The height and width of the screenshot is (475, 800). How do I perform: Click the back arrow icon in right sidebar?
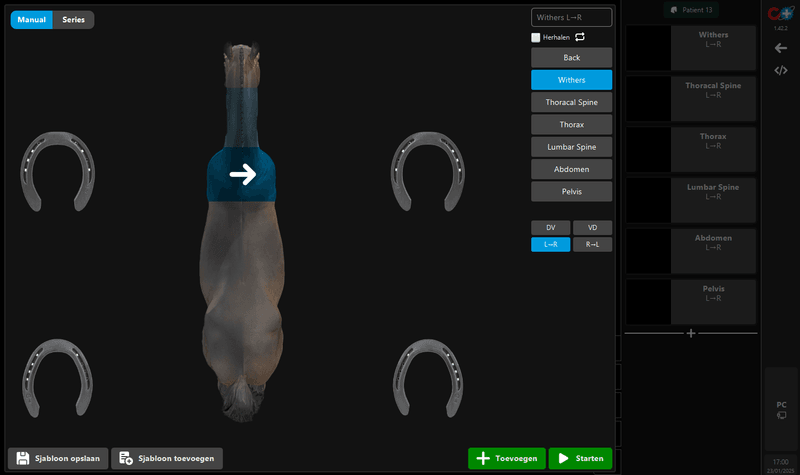[x=781, y=47]
